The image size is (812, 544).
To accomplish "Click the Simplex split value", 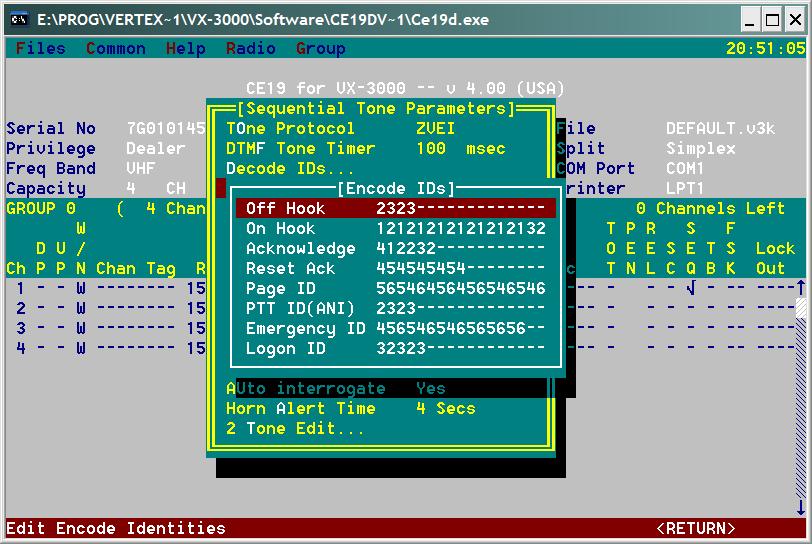I will point(701,149).
